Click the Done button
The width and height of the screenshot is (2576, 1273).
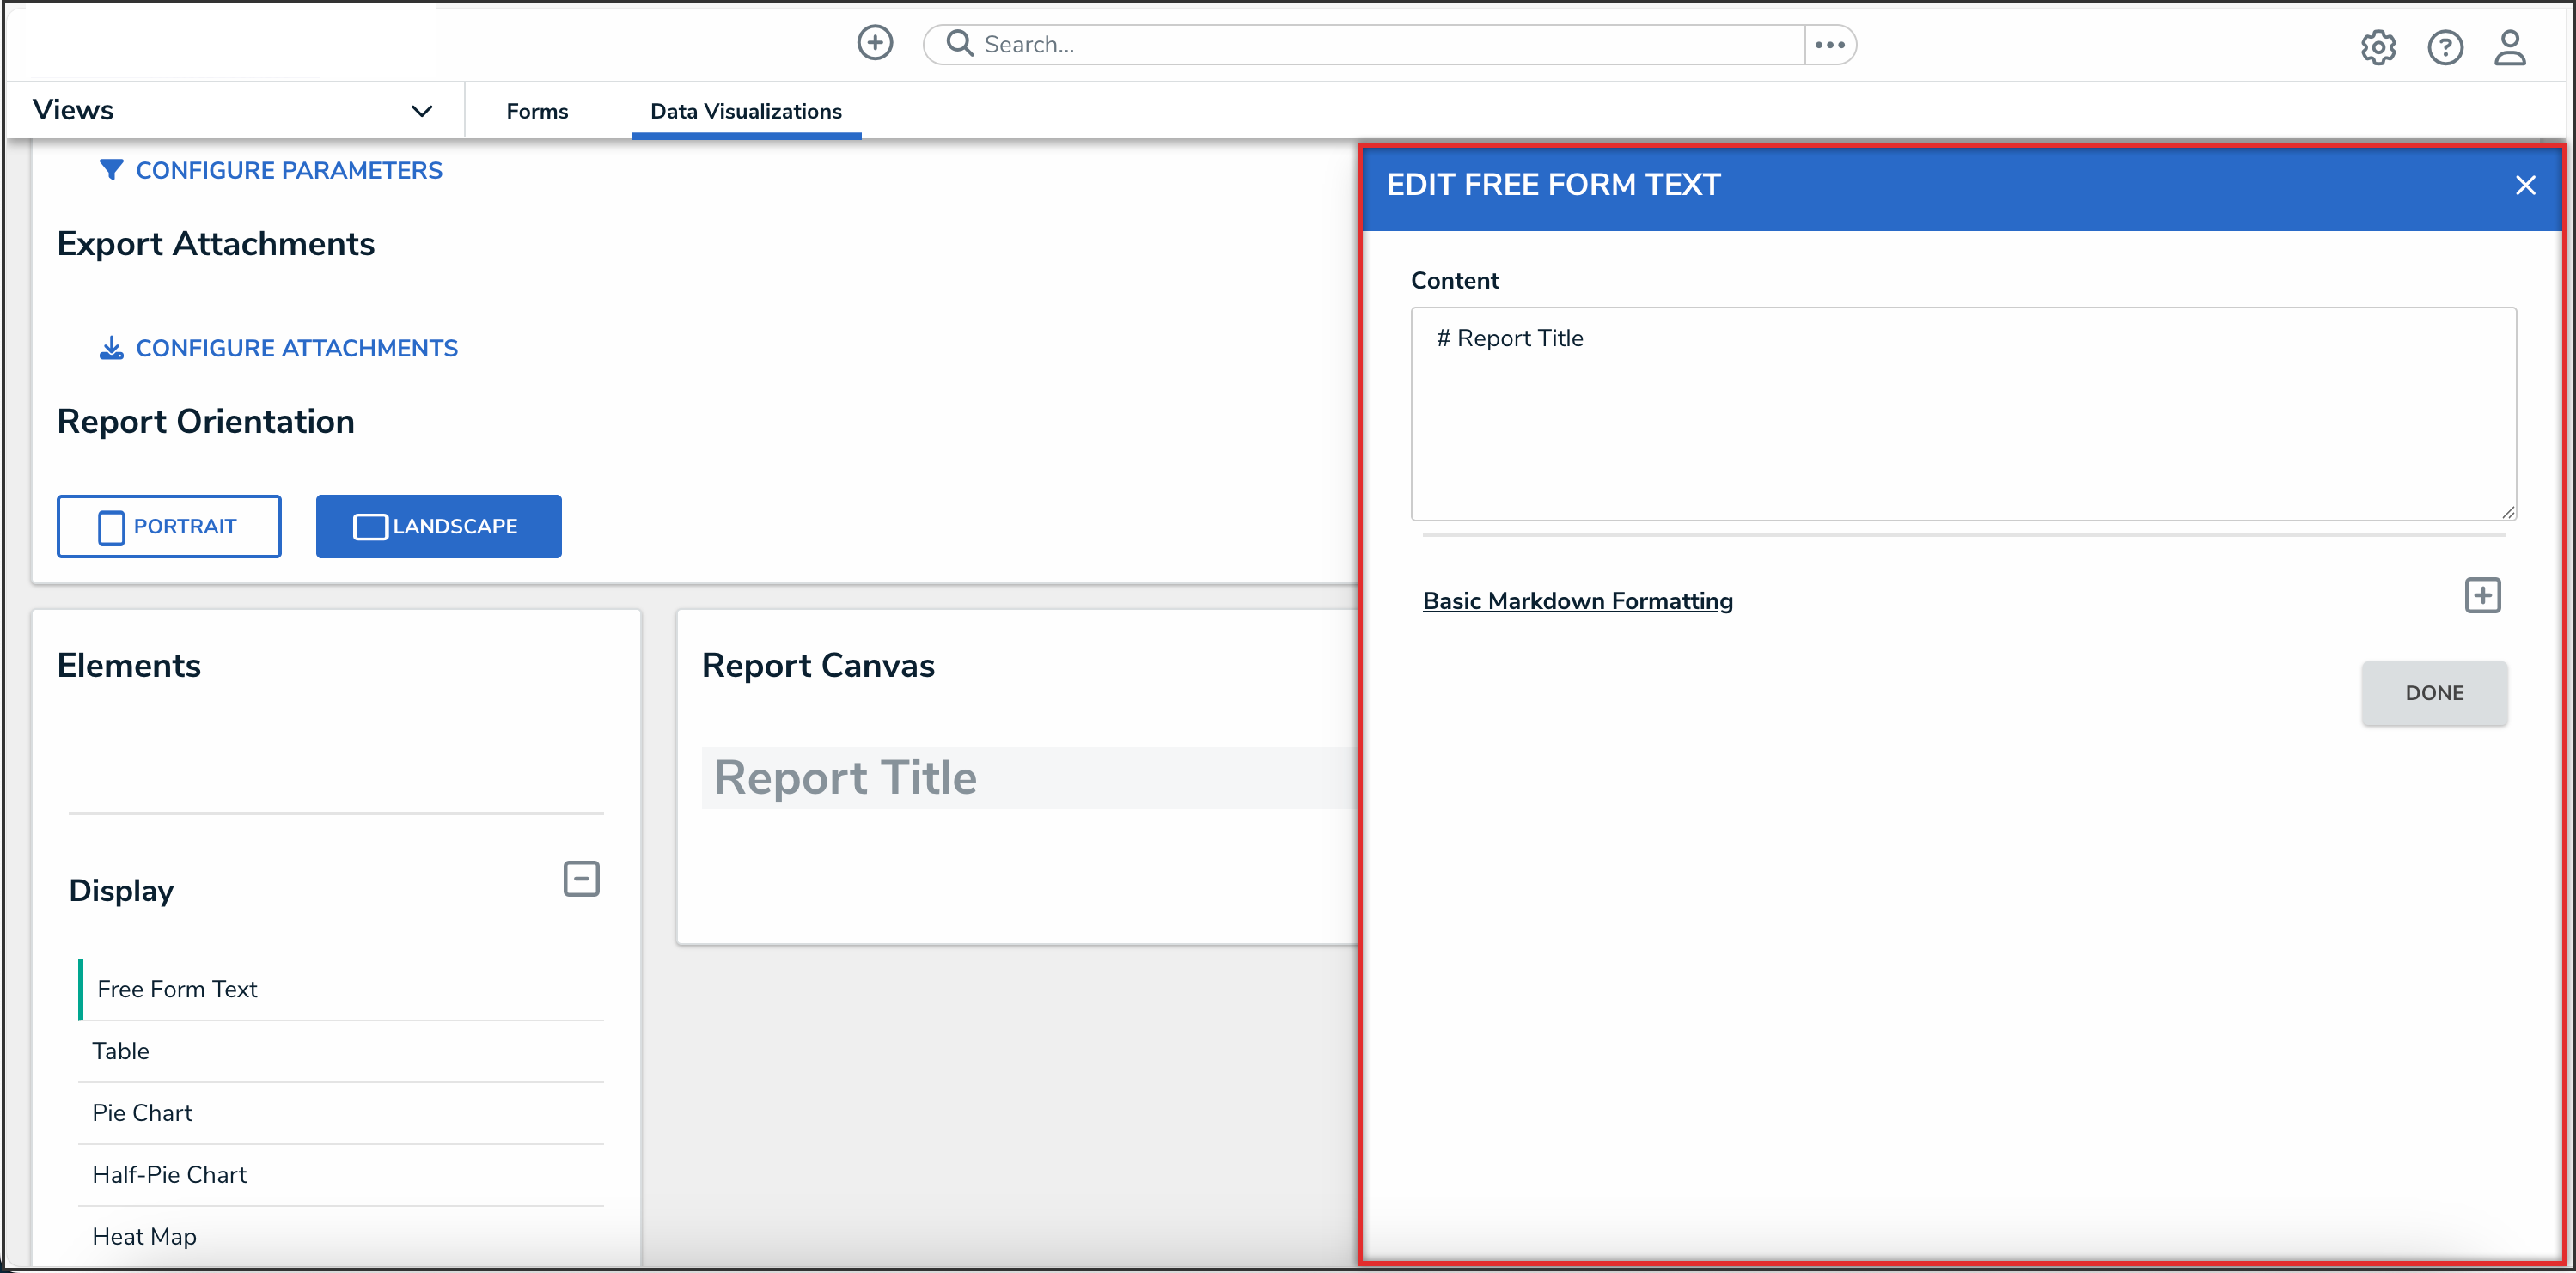click(2433, 693)
